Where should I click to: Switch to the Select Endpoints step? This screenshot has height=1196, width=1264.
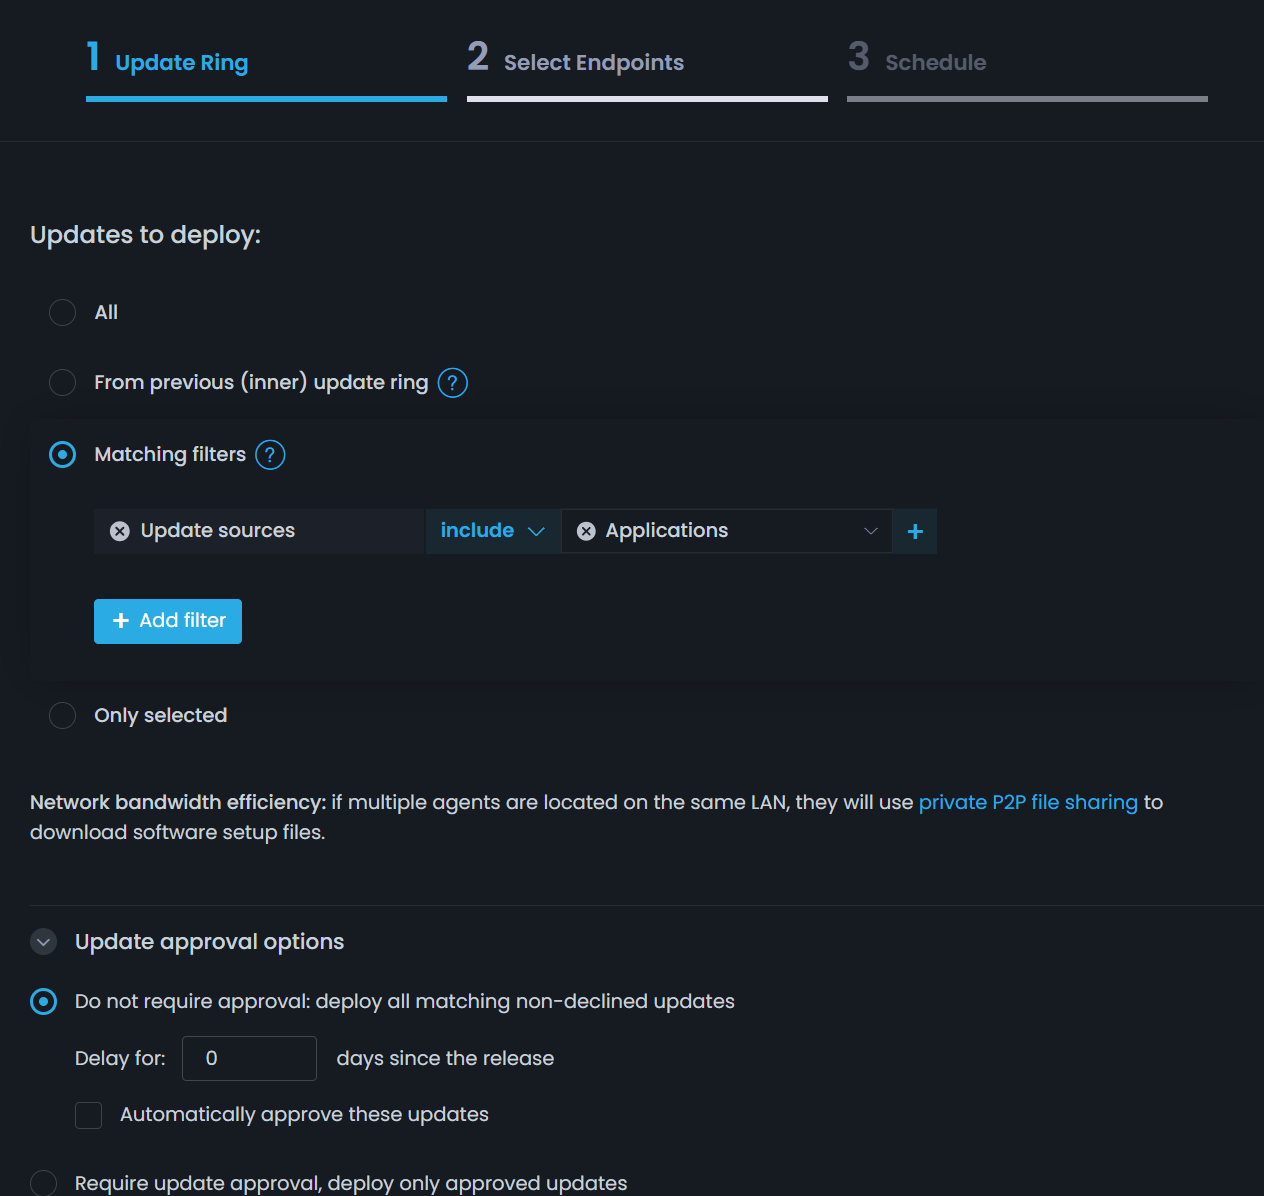pos(576,62)
